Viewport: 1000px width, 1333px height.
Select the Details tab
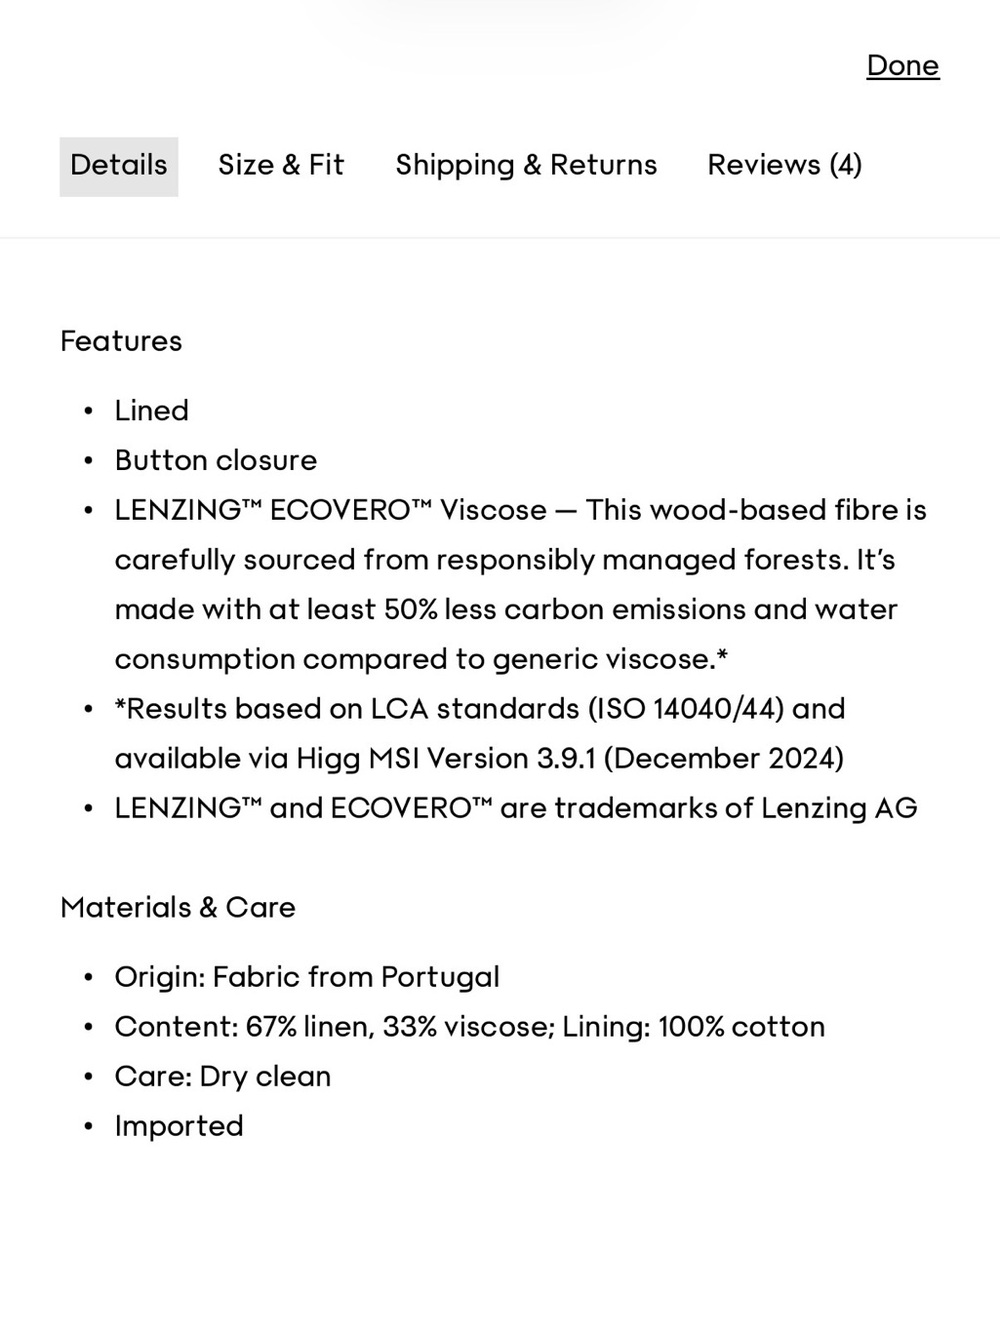click(x=119, y=166)
